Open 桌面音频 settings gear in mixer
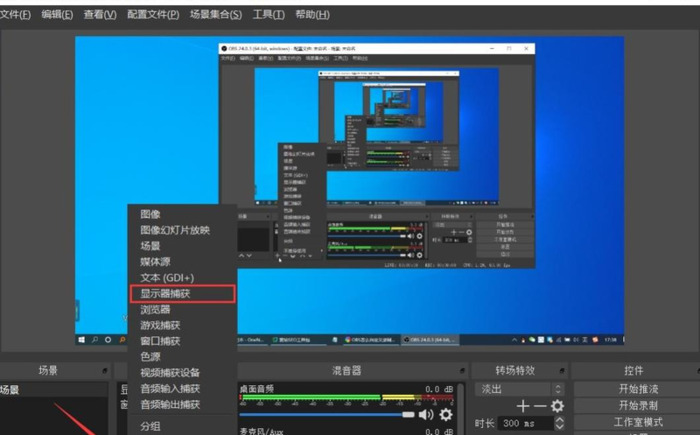Viewport: 700px width, 435px height. [x=446, y=415]
